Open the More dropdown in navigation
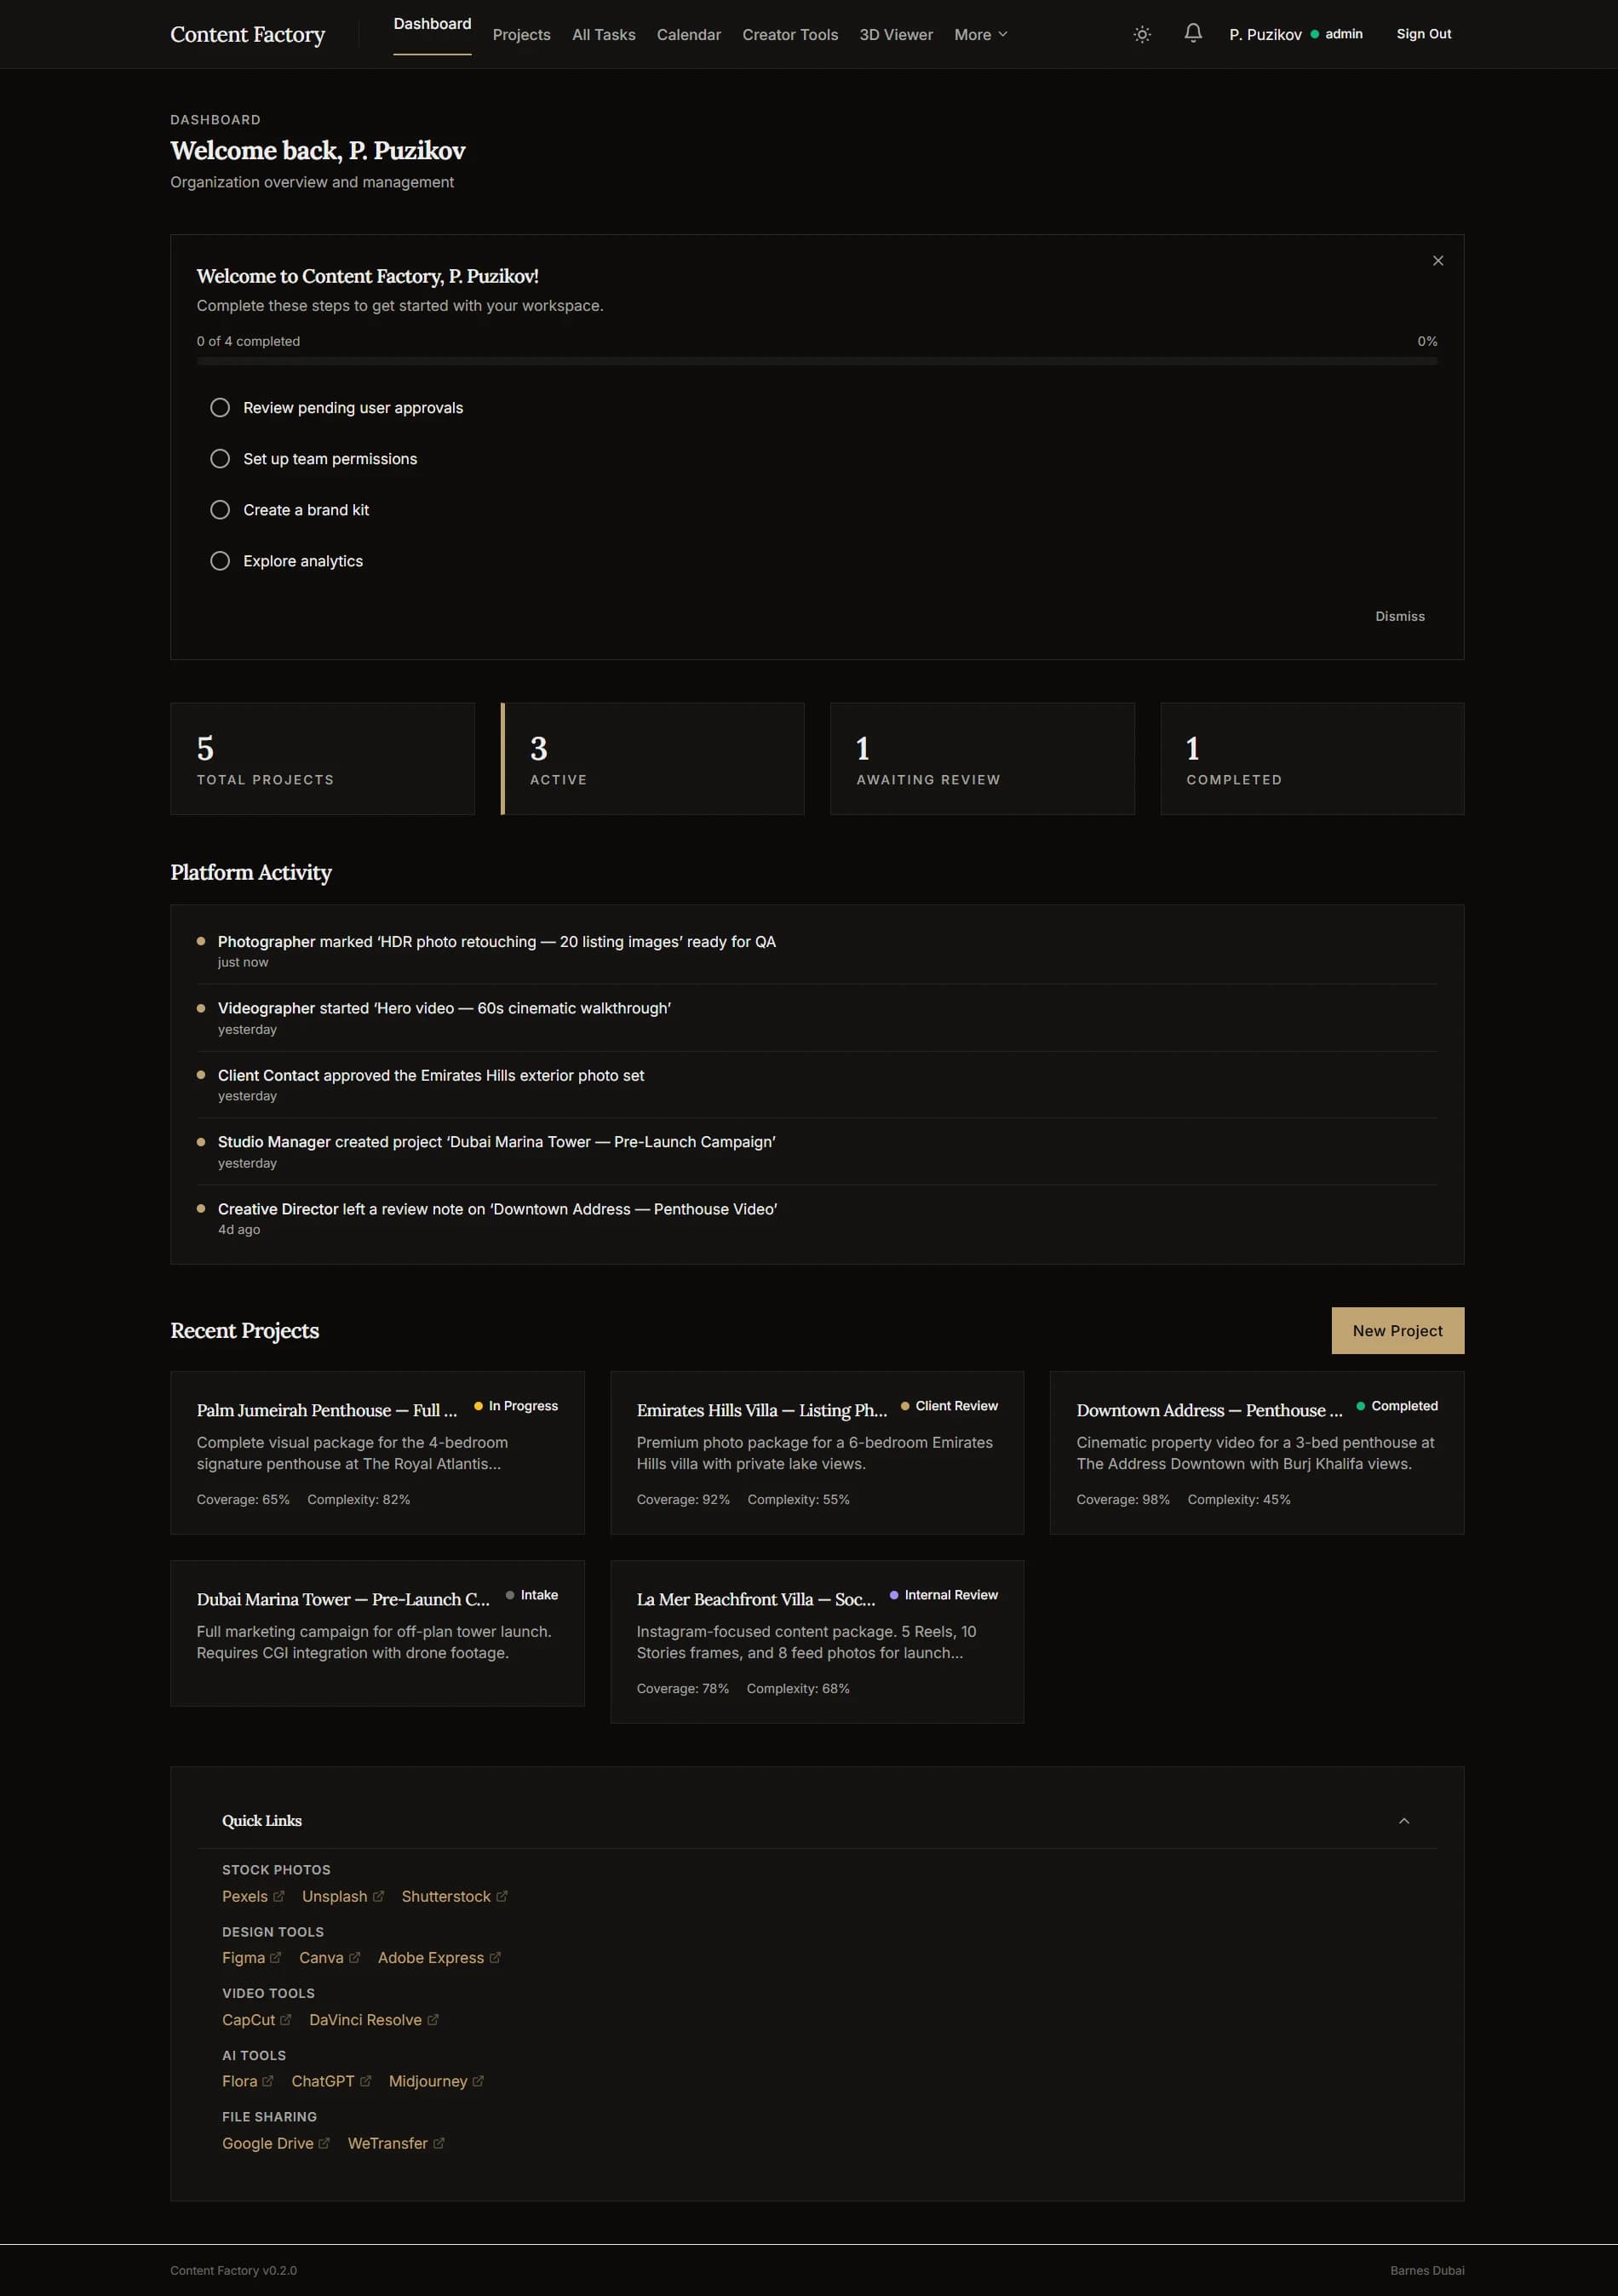Screen dimensions: 1618x2296 980,34
